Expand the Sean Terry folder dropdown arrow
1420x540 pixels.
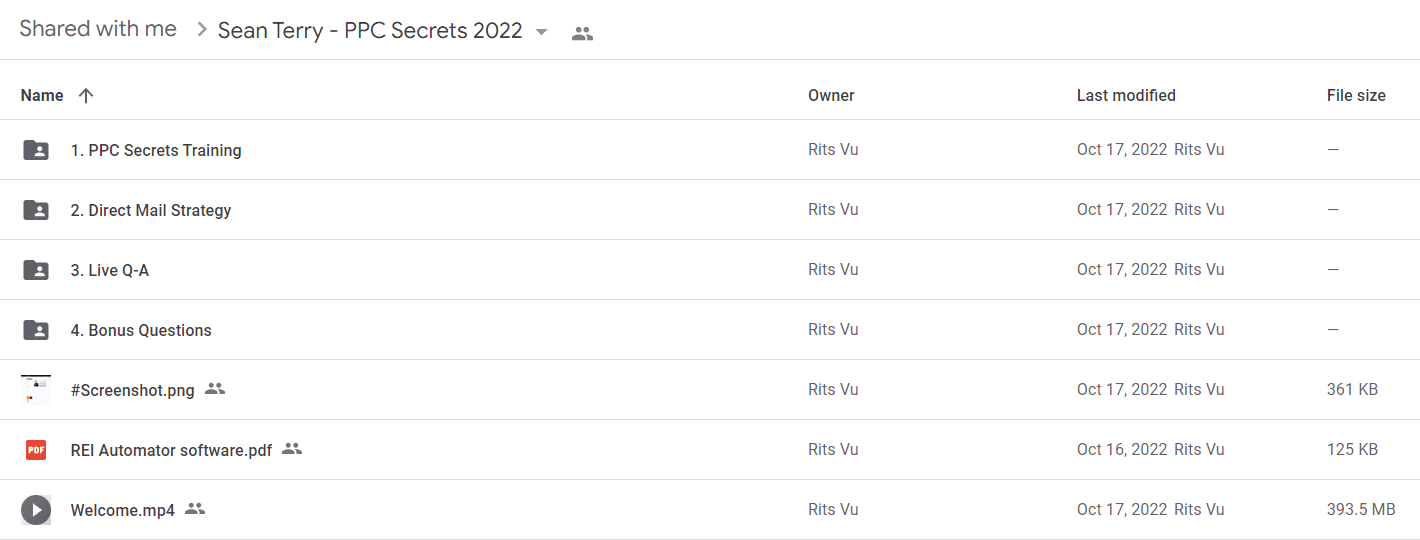[541, 32]
